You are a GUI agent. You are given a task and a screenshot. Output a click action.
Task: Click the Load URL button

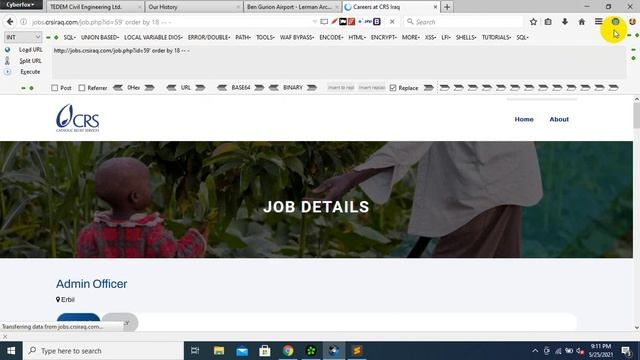(x=30, y=49)
